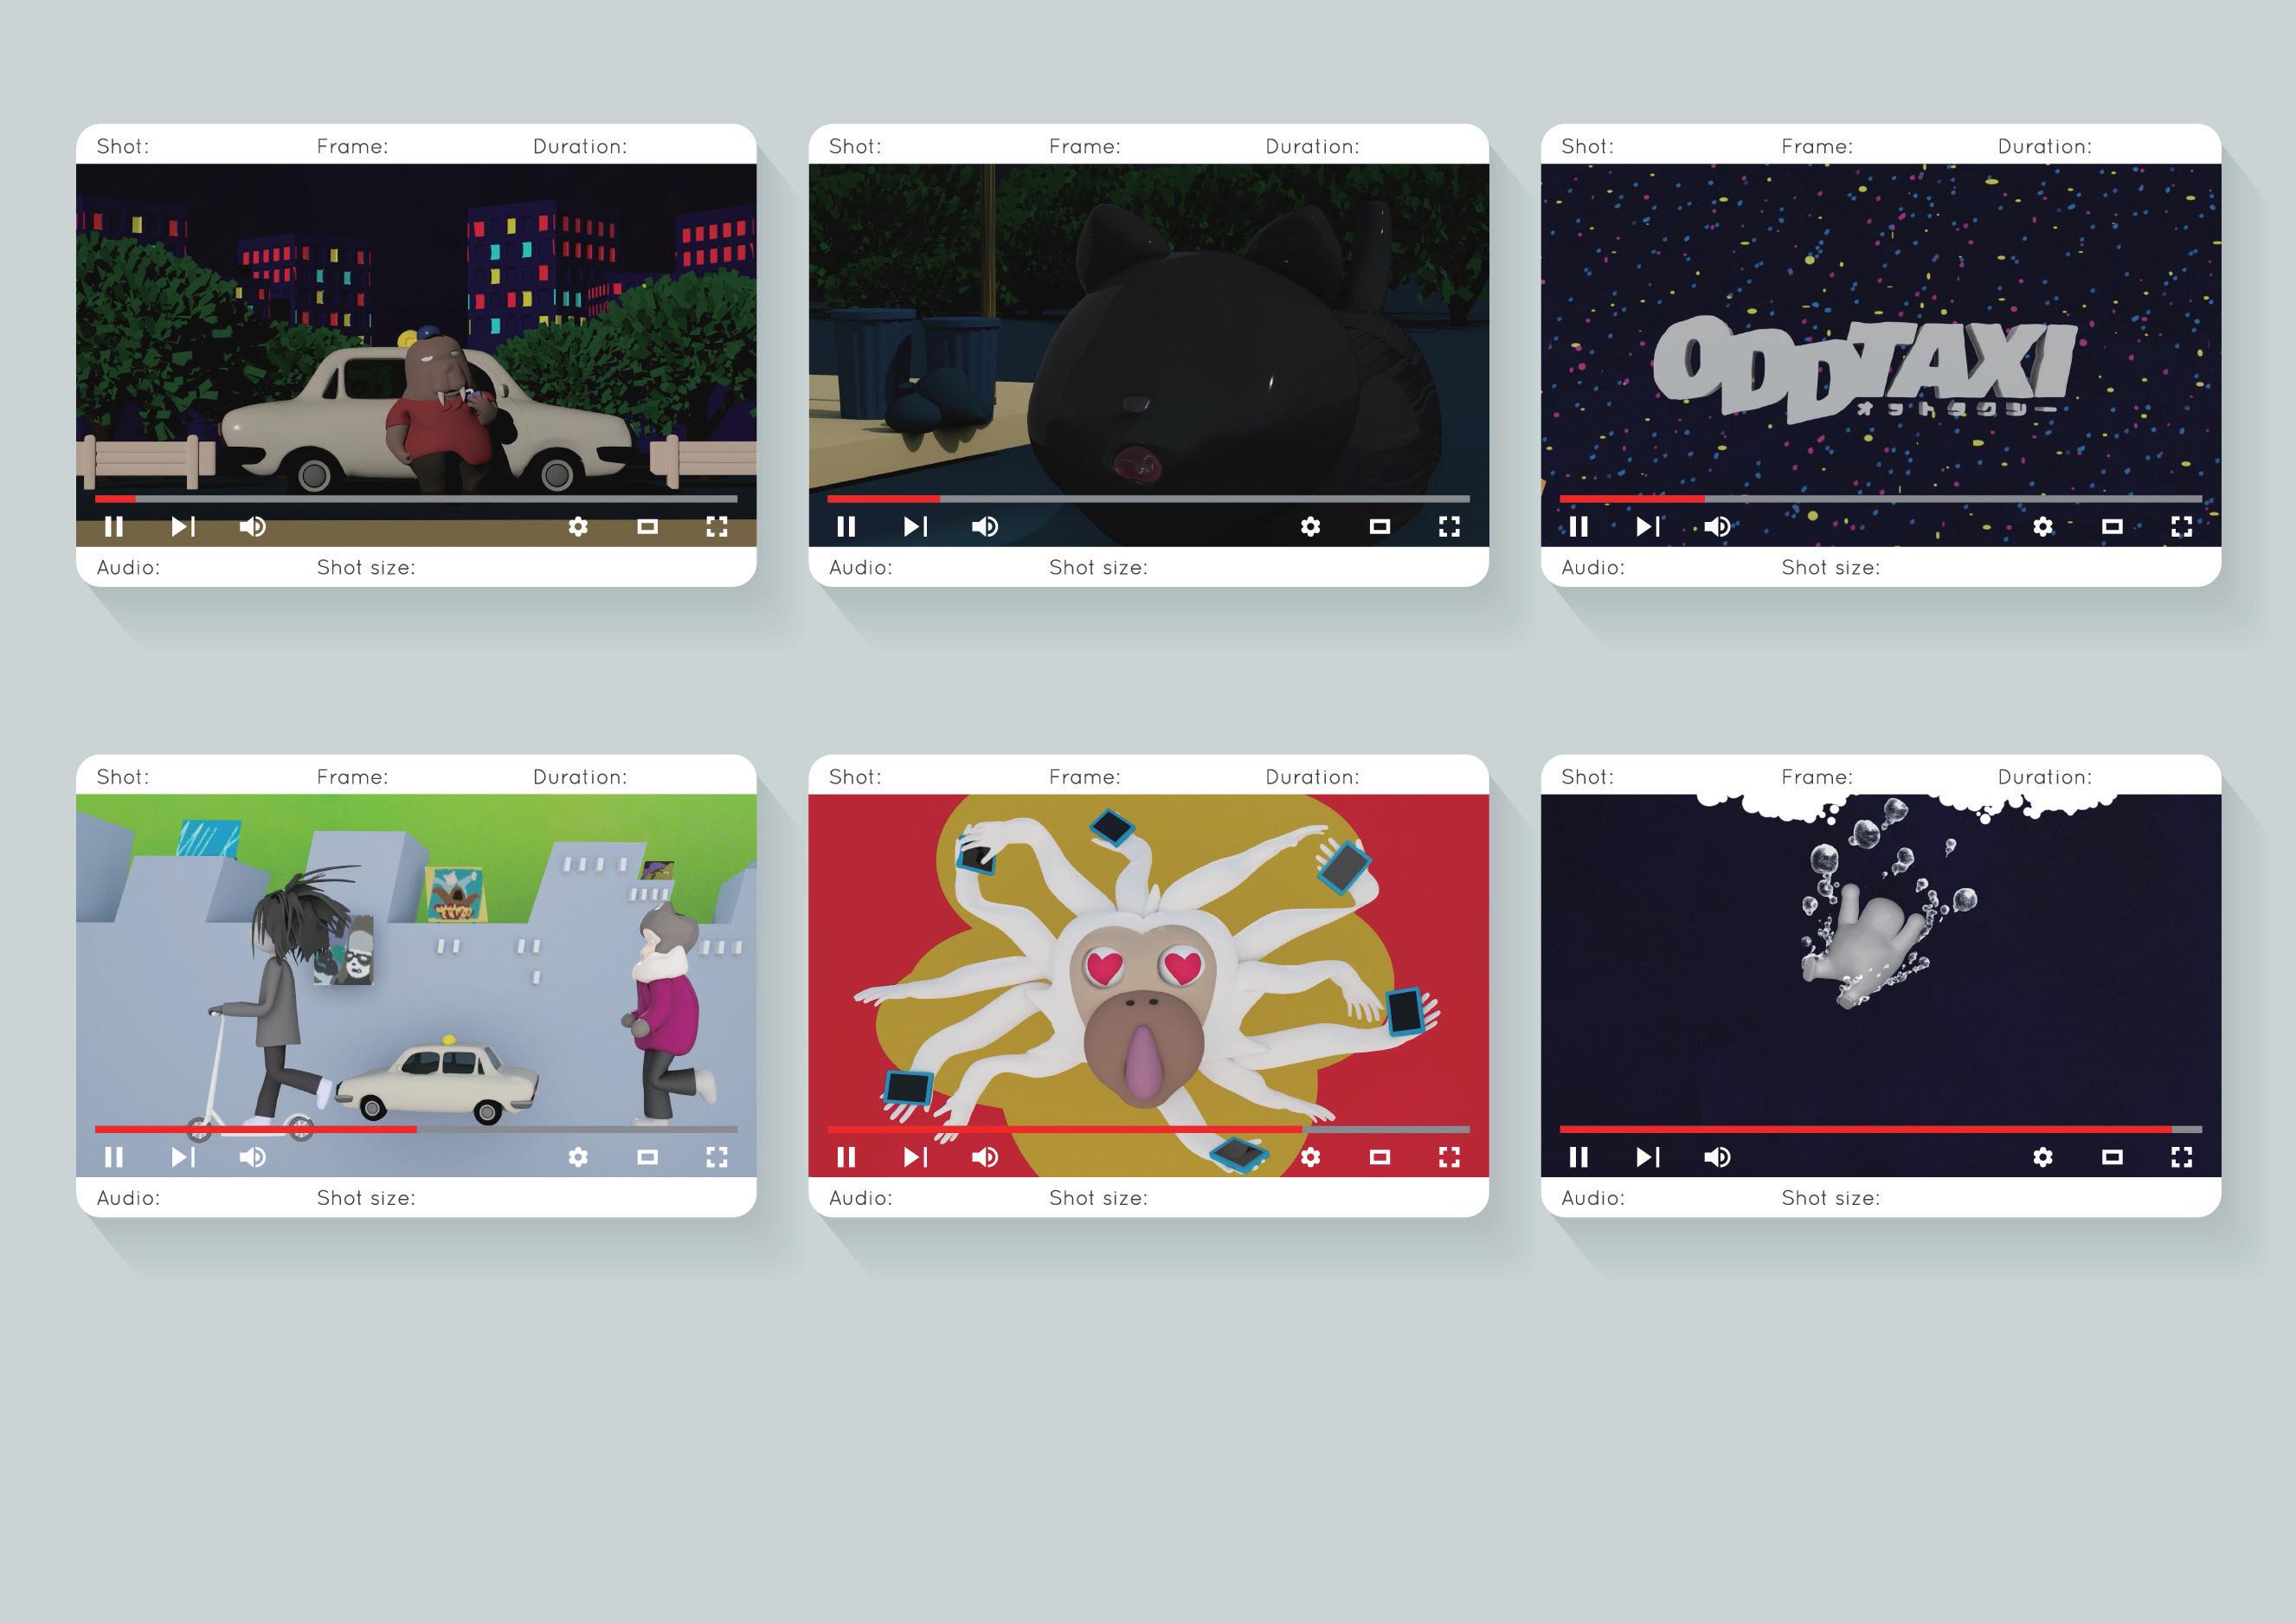
Task: Pause the walrus taxi night scene video
Action: point(114,526)
